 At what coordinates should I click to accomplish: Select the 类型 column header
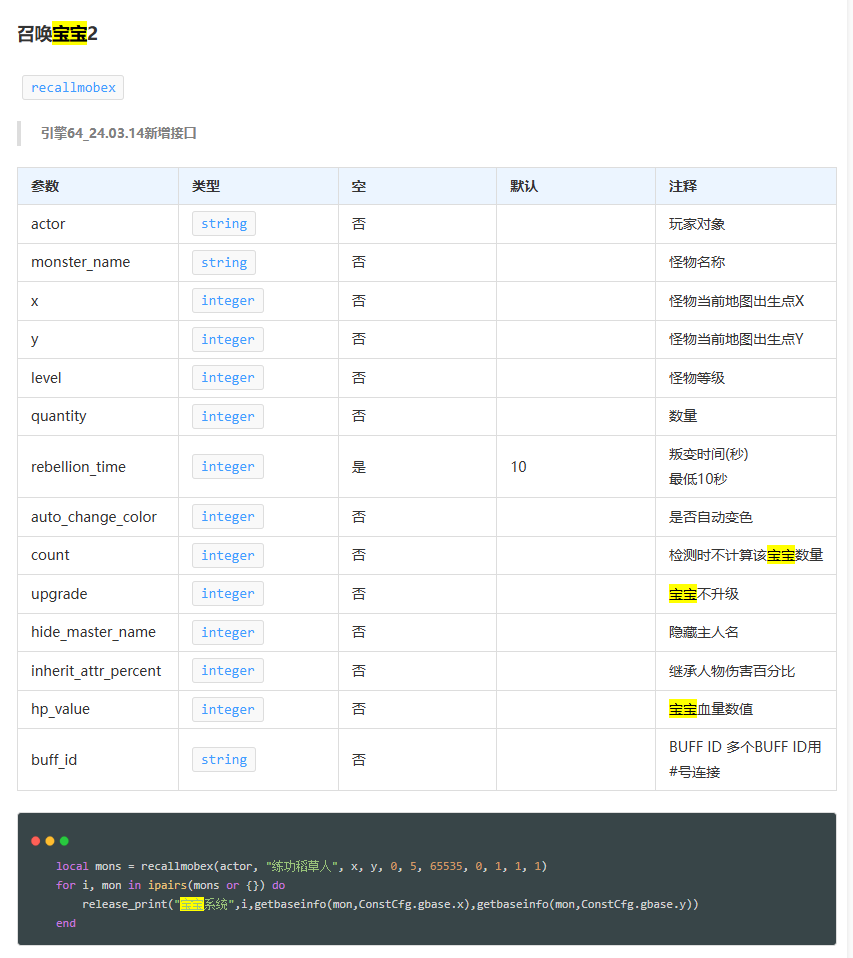[x=206, y=186]
